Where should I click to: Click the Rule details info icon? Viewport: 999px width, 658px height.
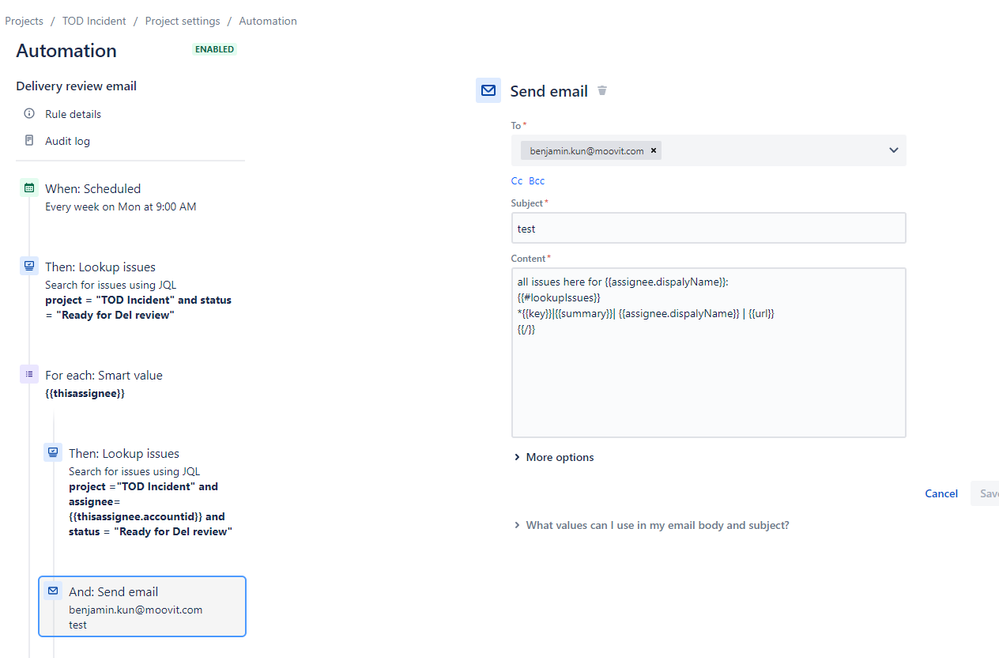29,113
